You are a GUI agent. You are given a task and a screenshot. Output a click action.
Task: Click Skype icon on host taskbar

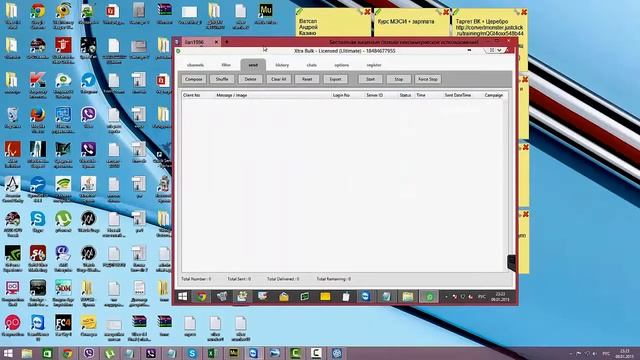click(192, 353)
